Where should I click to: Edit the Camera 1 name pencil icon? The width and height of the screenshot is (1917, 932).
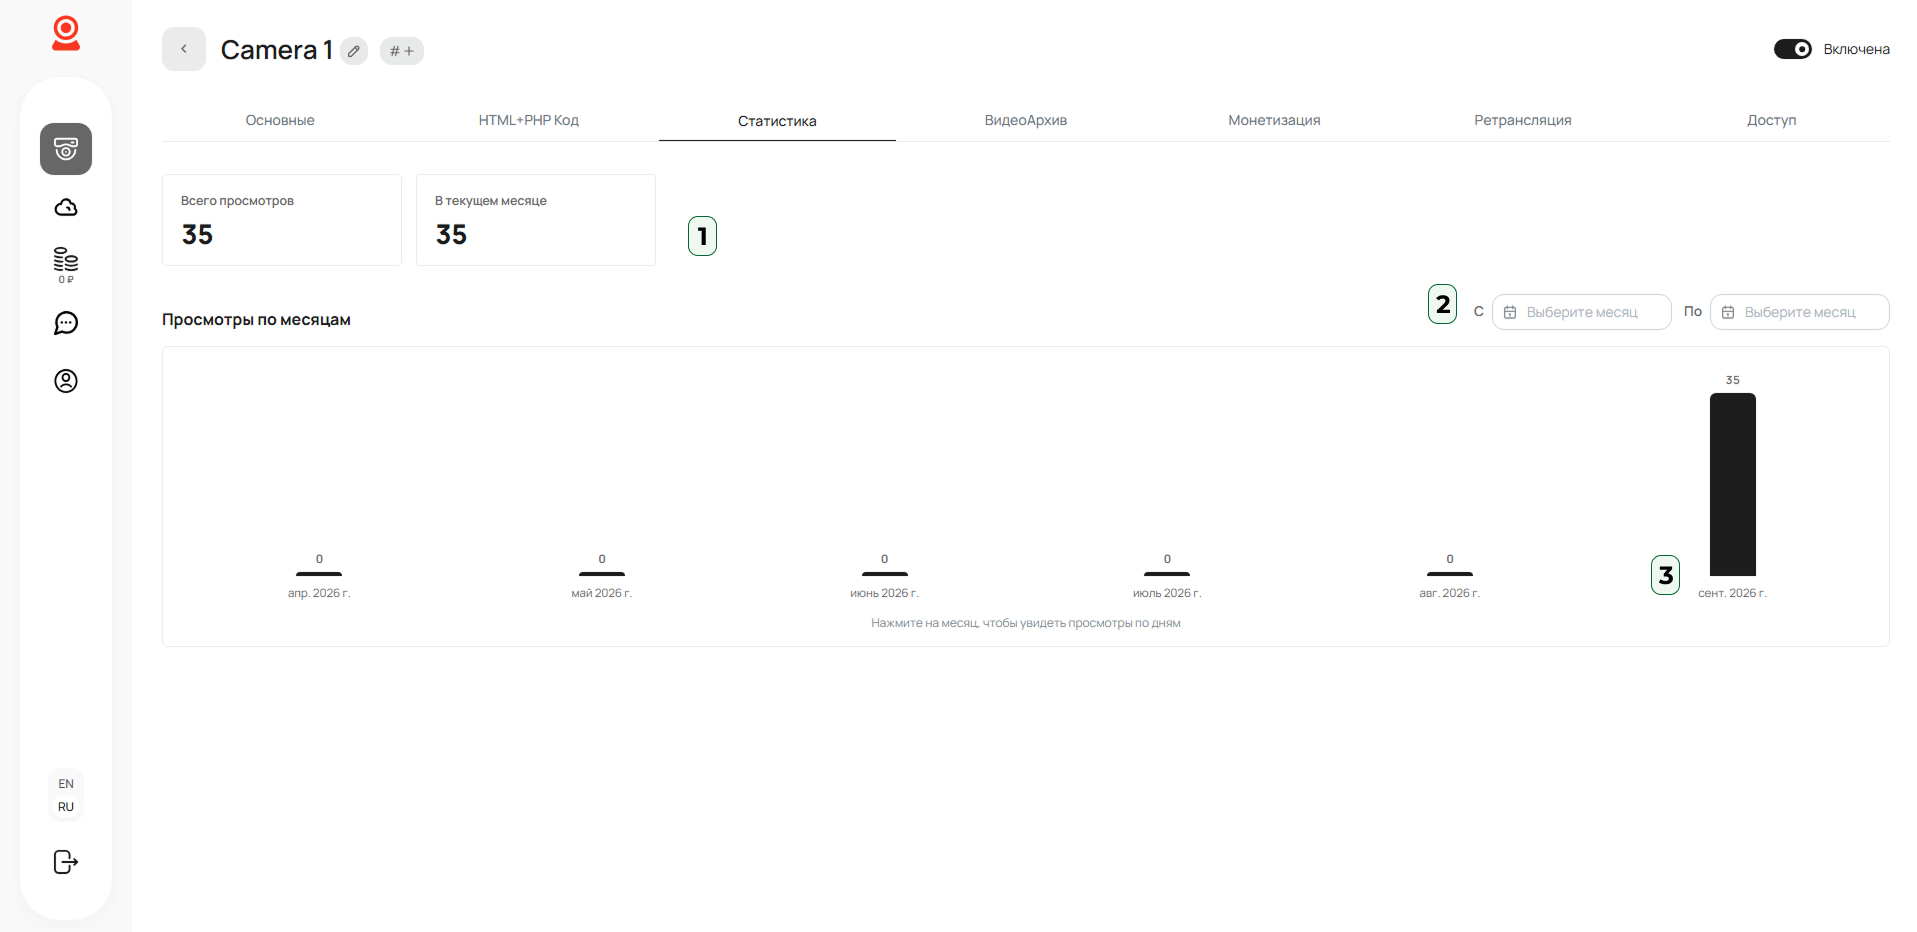coord(354,51)
